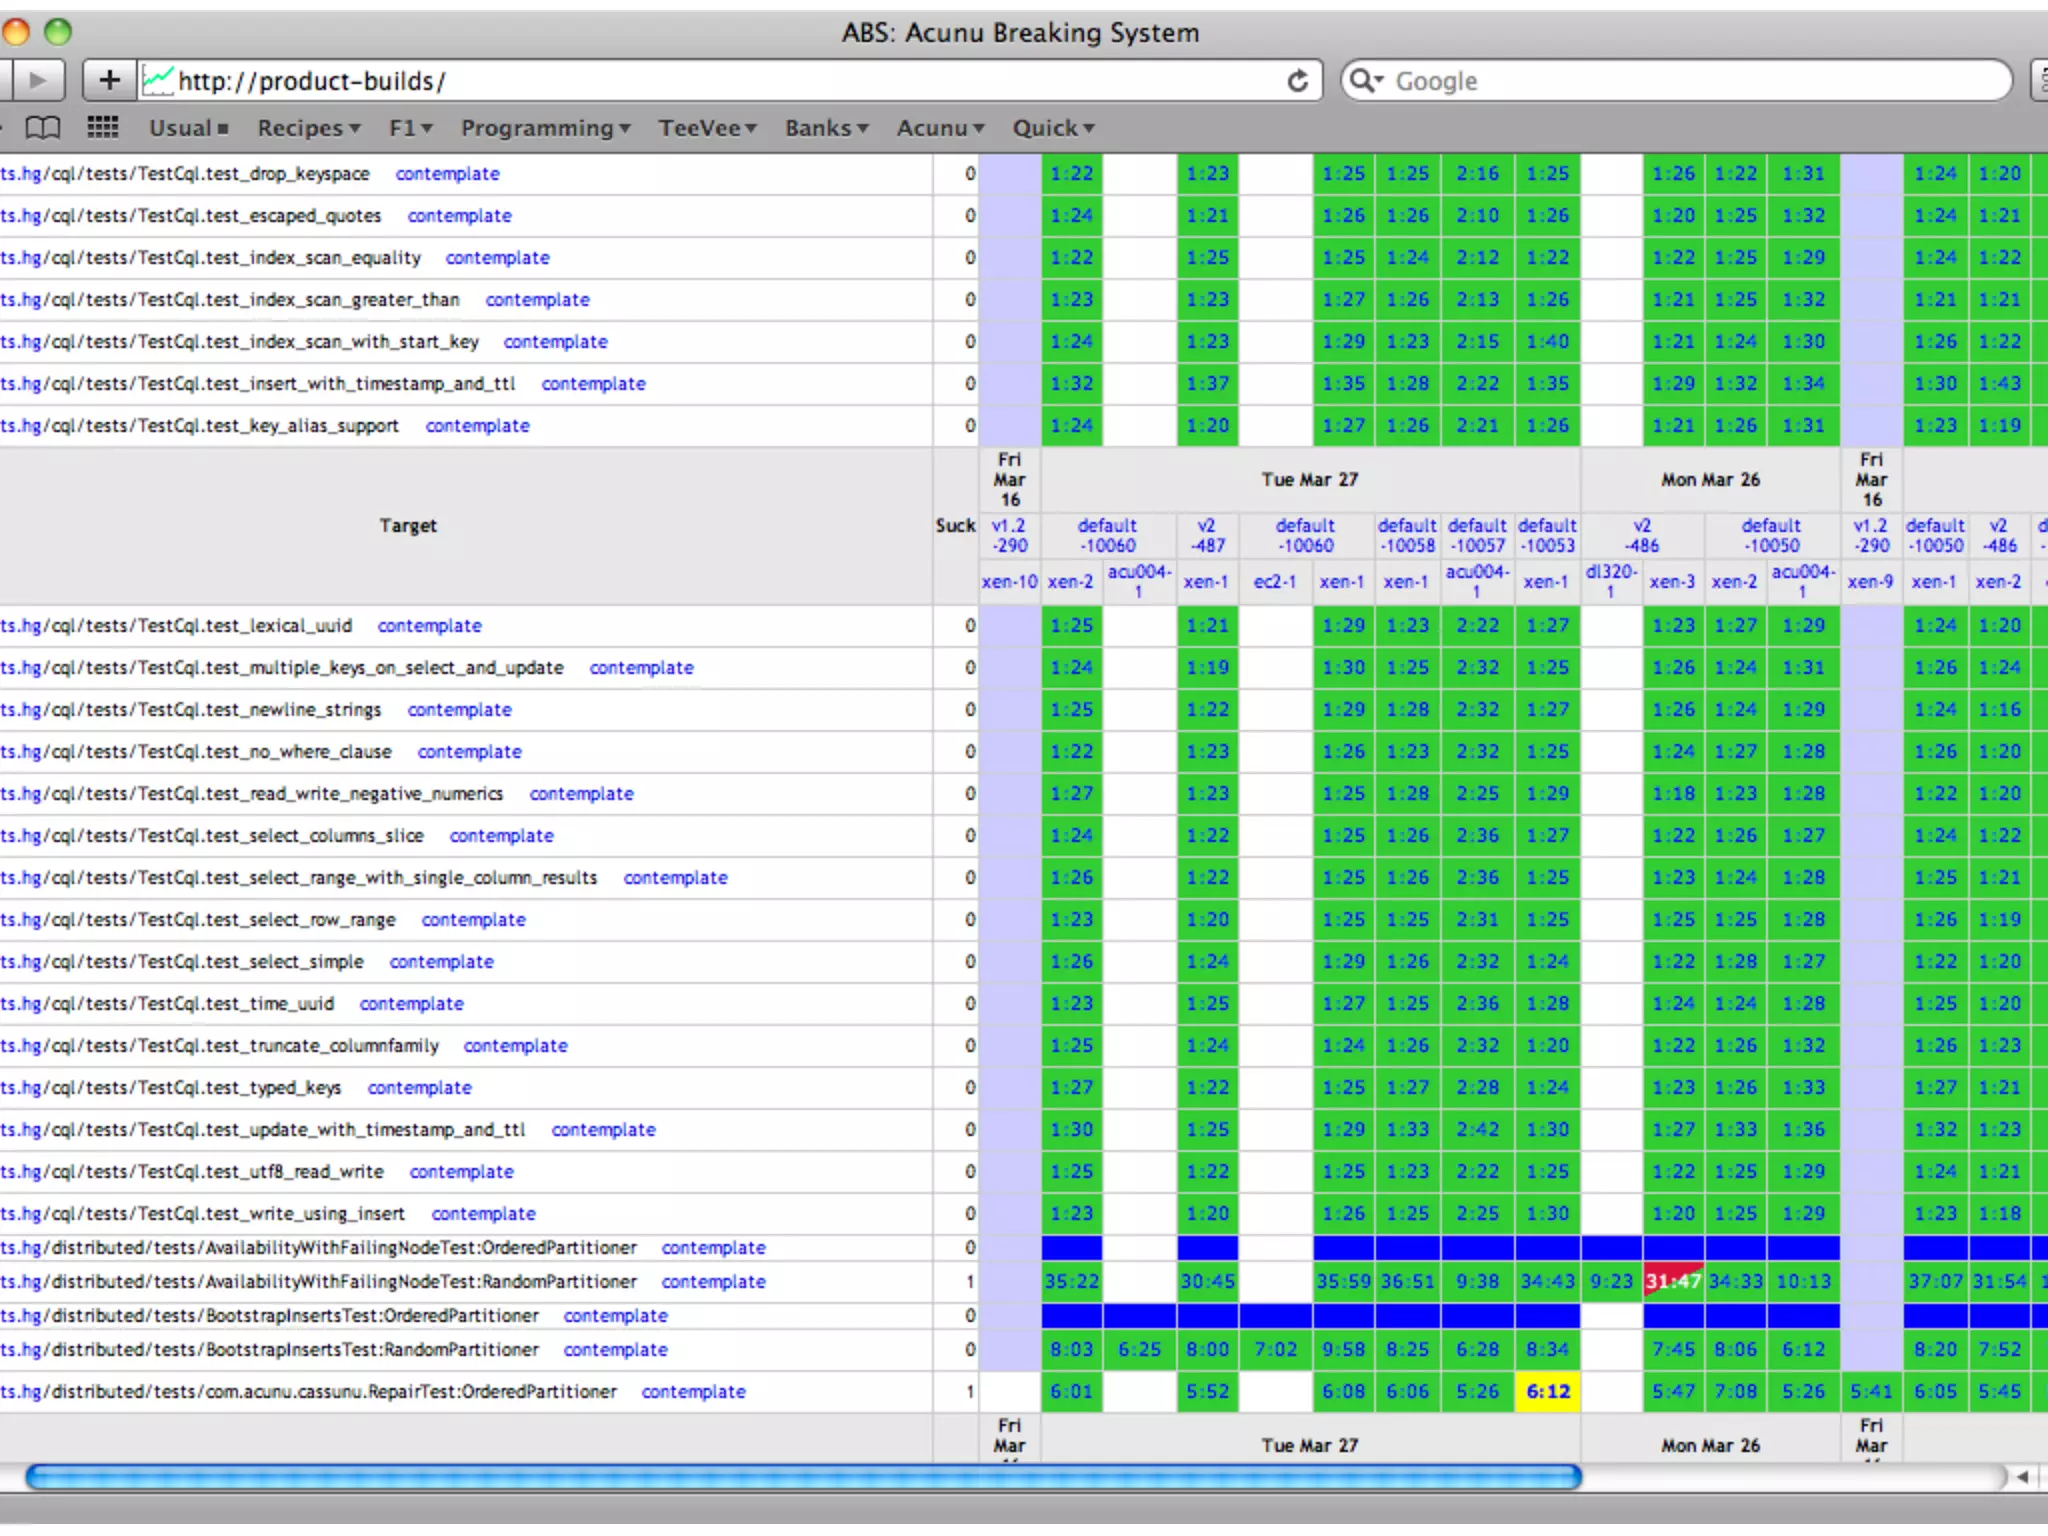Click the forward navigation arrow

coord(37,81)
